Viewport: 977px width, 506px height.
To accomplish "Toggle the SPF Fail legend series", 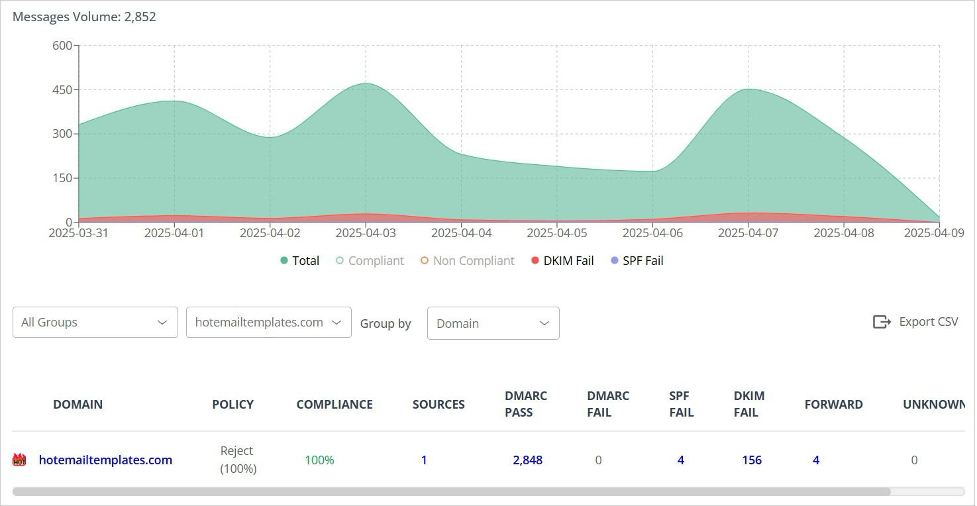I will [x=636, y=261].
